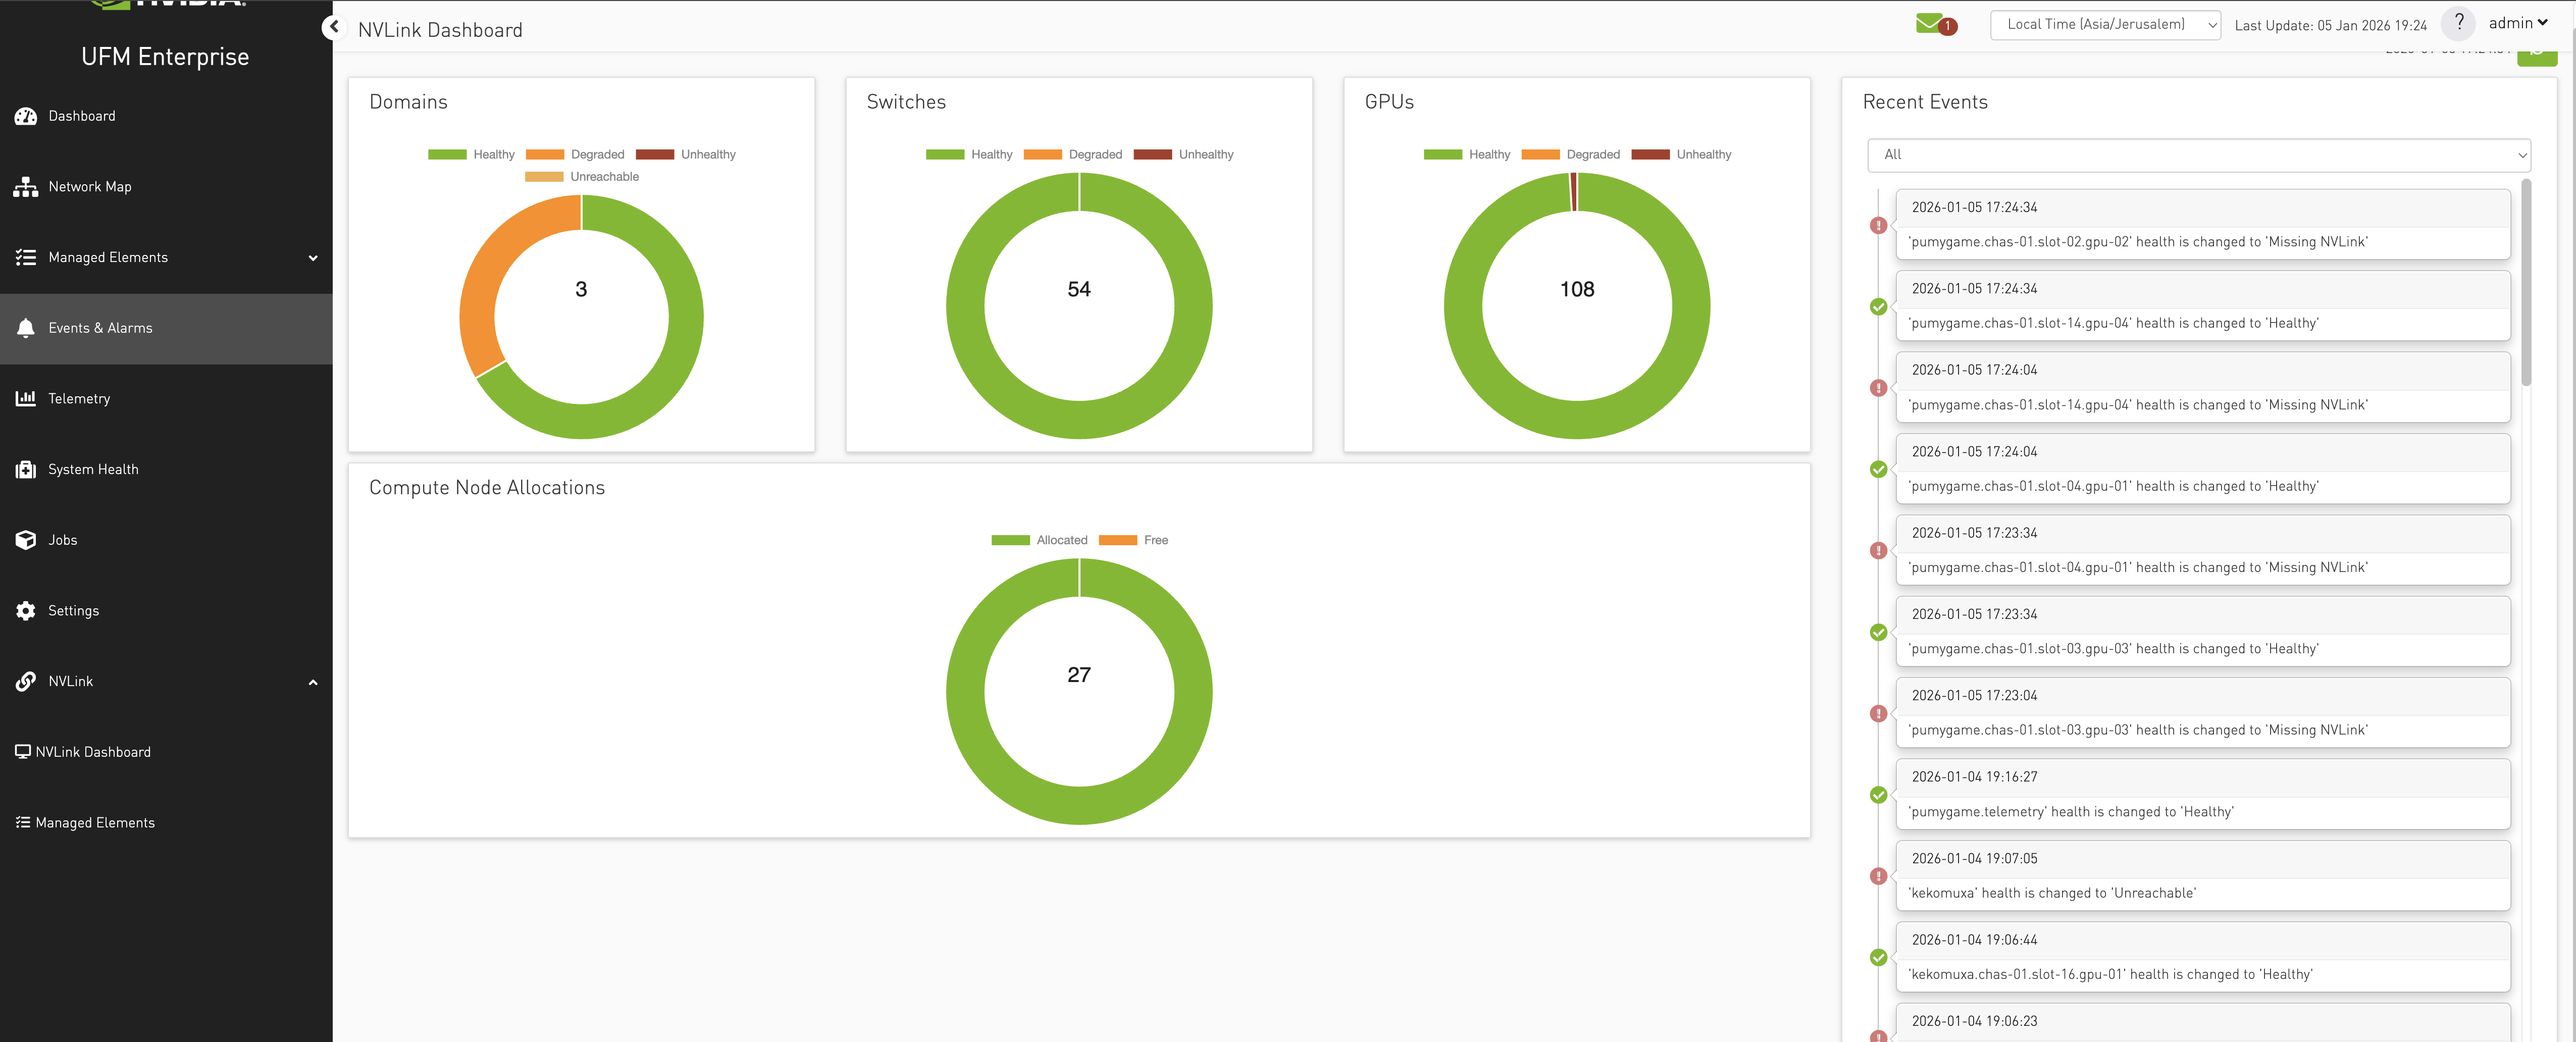Click red alert icon for slot-02.gpu-02 event
This screenshot has width=2576, height=1042.
1878,226
